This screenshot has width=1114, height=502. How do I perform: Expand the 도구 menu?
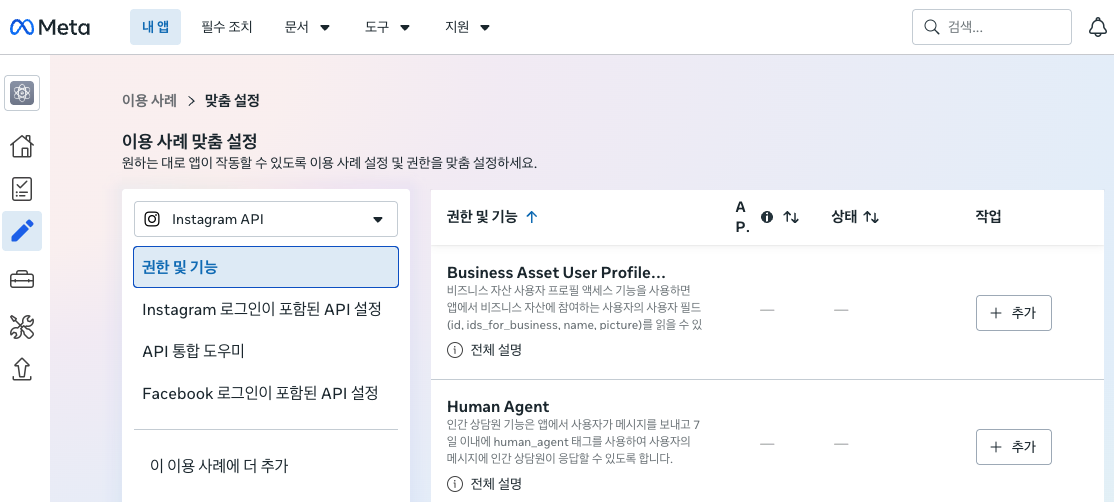(x=388, y=28)
